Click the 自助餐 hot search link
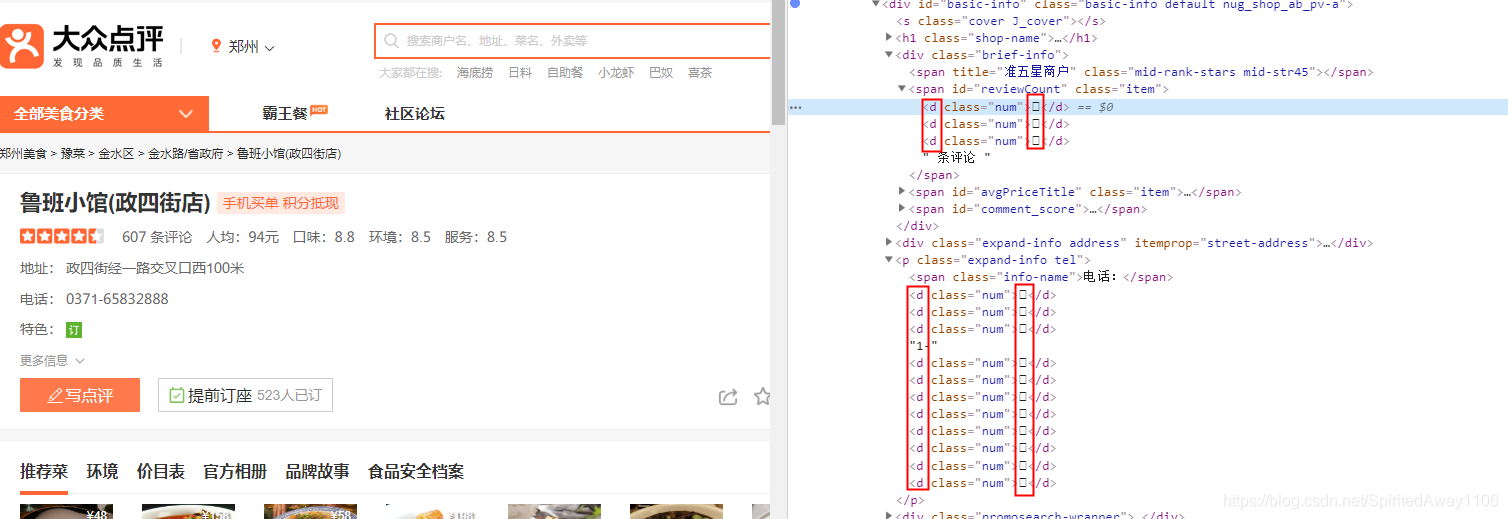The image size is (1508, 519). point(565,73)
